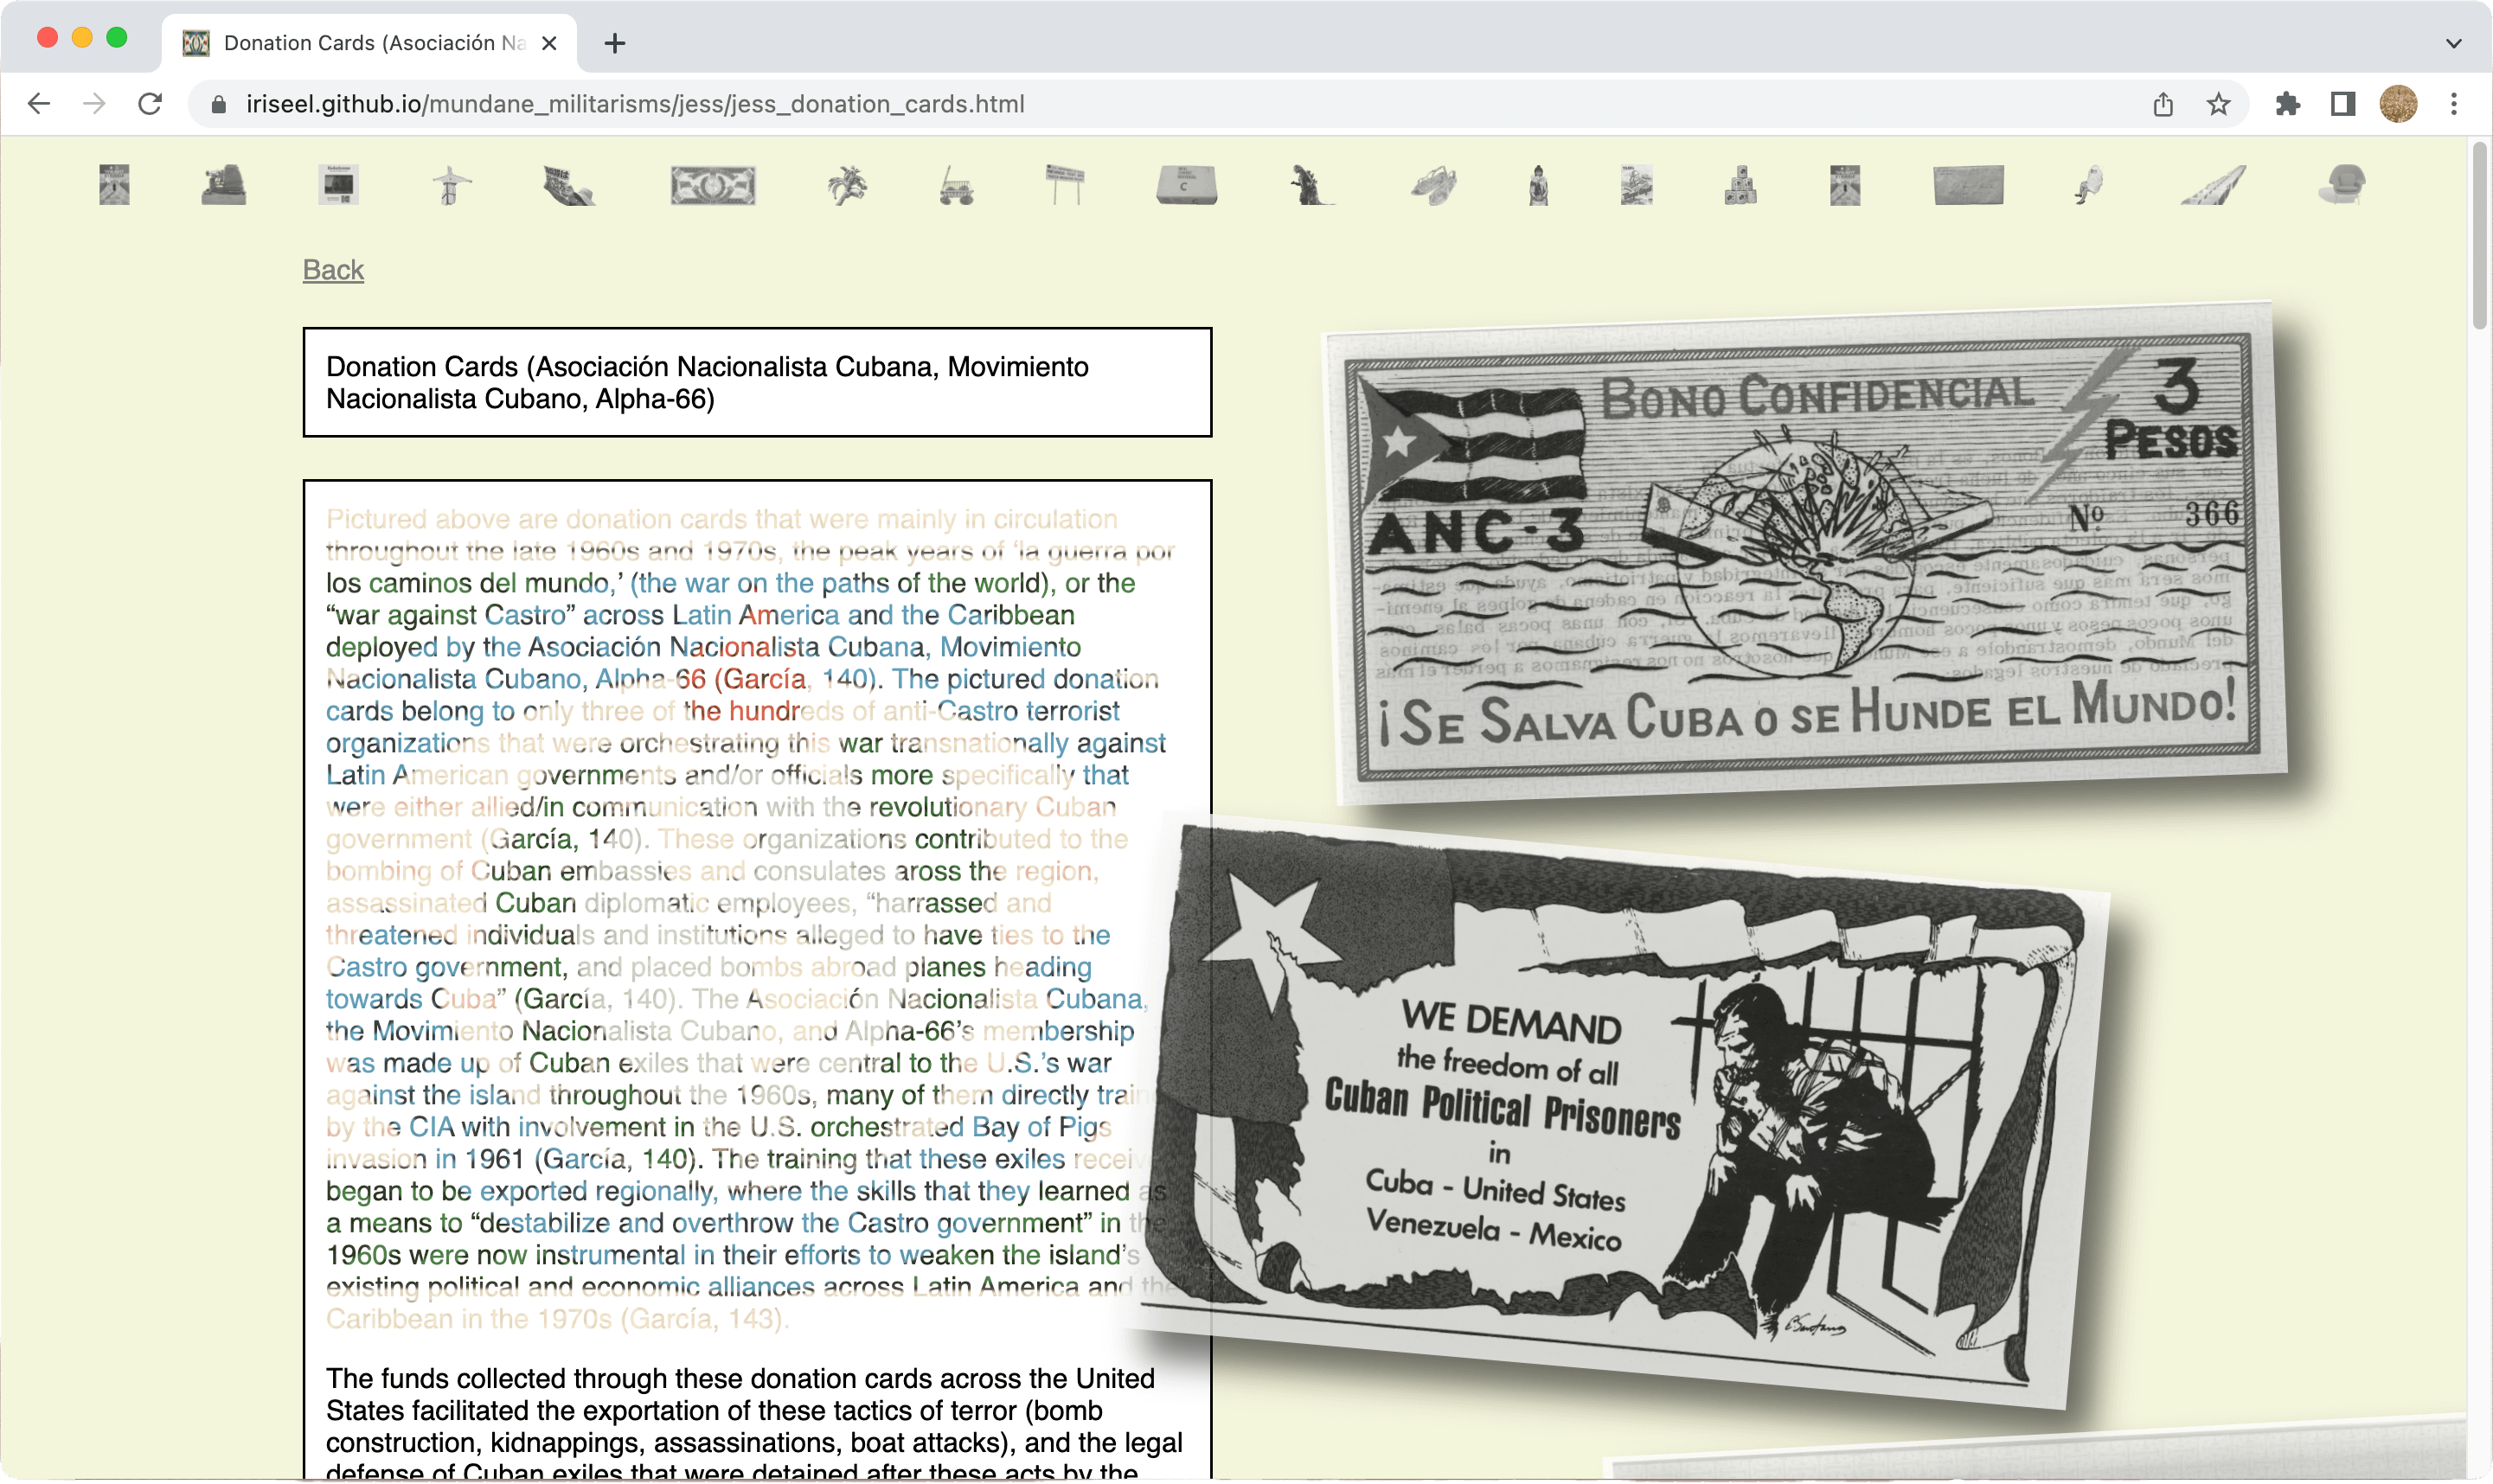Toggle the browser side panel
This screenshot has width=2493, height=1484.
[x=2342, y=104]
